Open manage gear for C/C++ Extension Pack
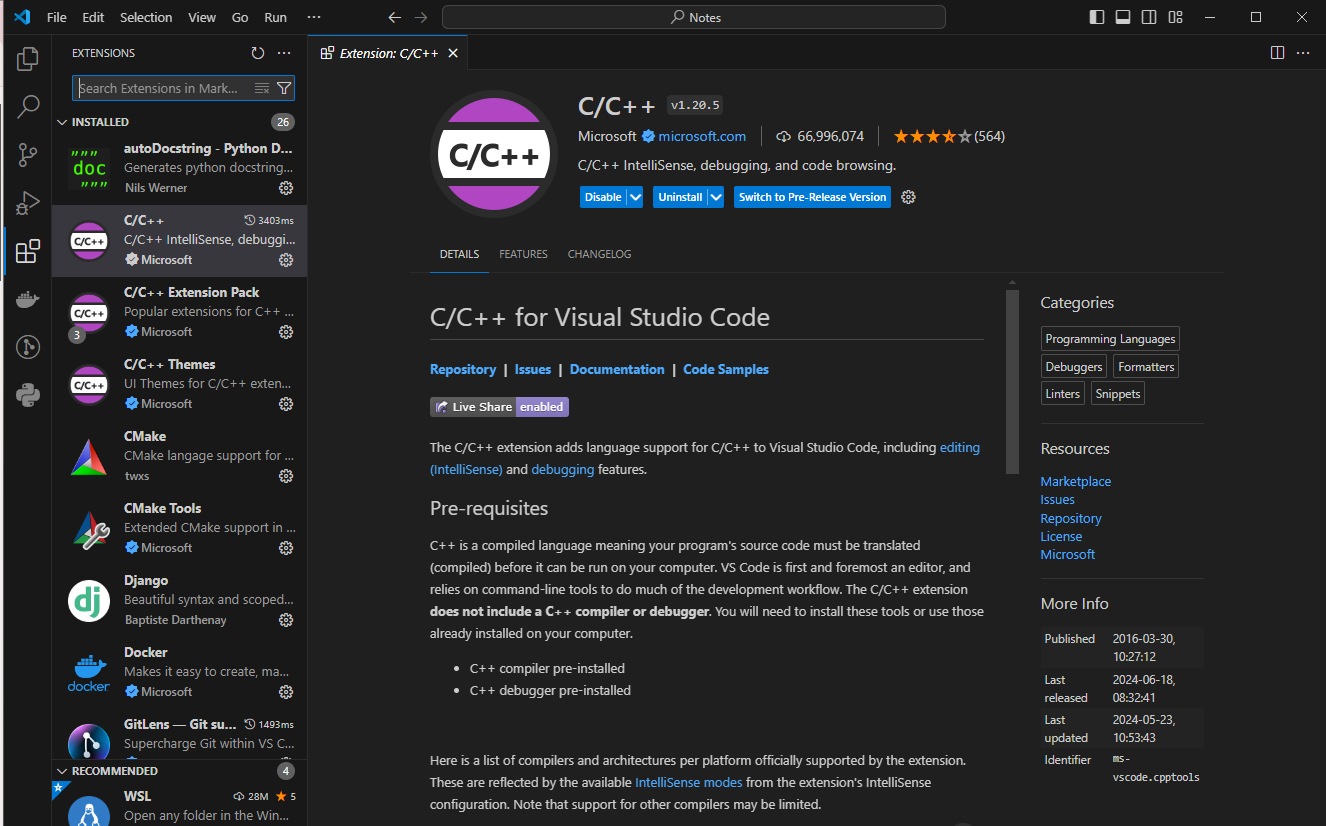Screen dimensions: 1326x826 [x=286, y=332]
